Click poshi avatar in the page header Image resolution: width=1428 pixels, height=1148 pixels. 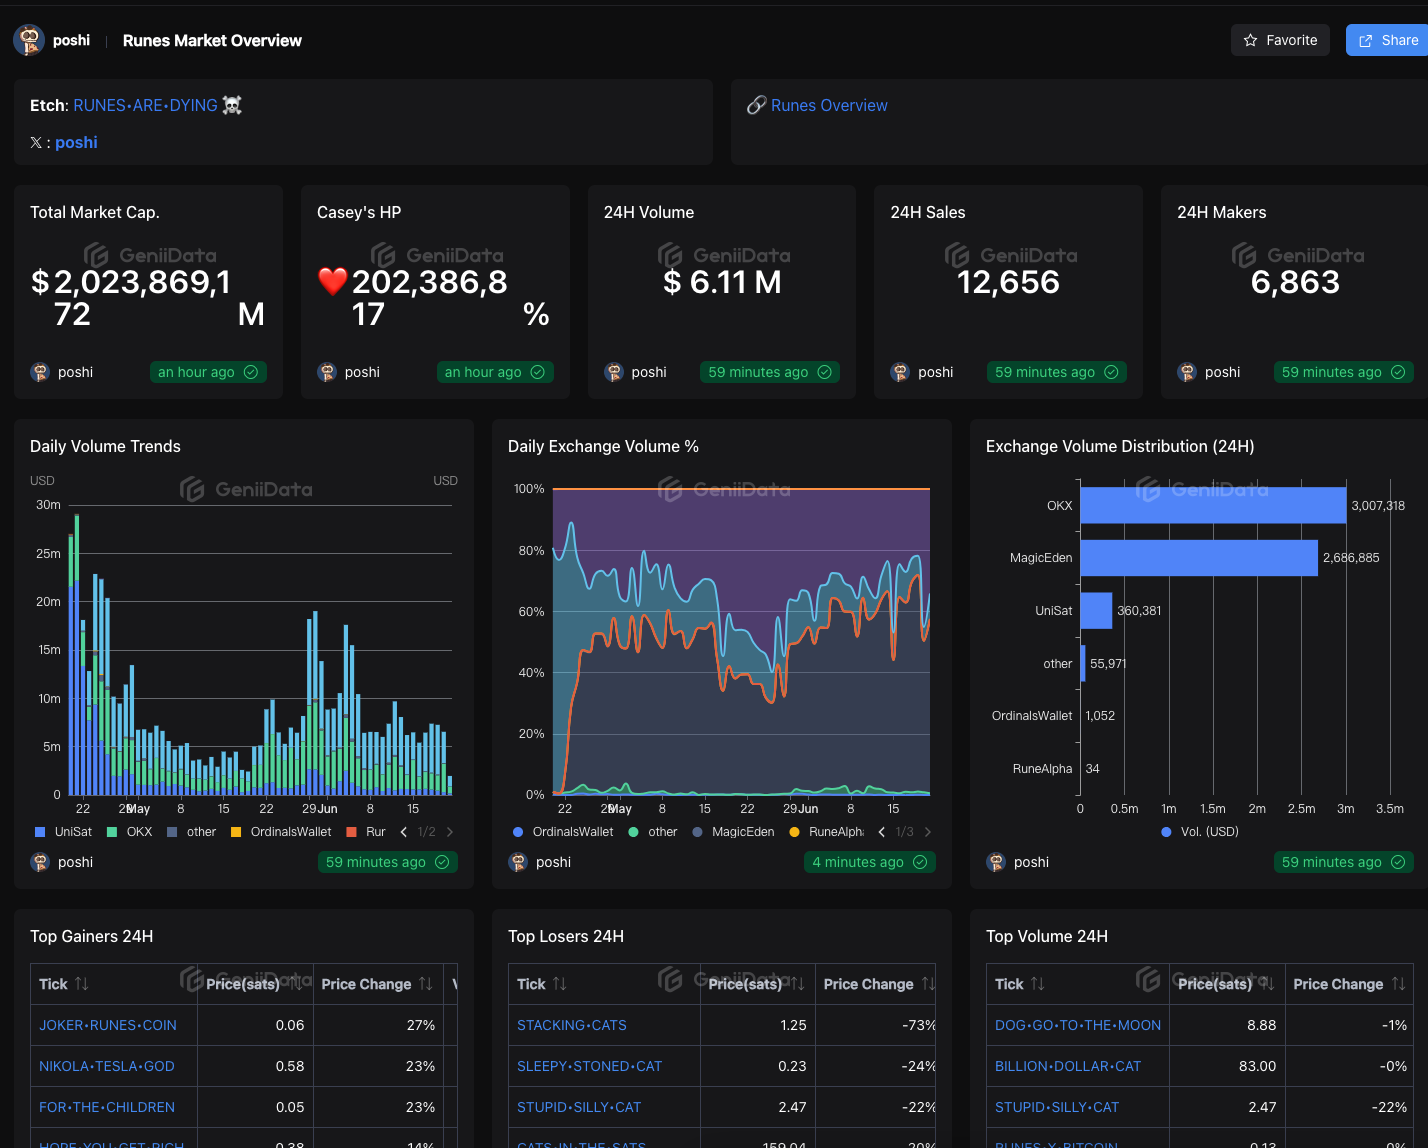pyautogui.click(x=29, y=40)
